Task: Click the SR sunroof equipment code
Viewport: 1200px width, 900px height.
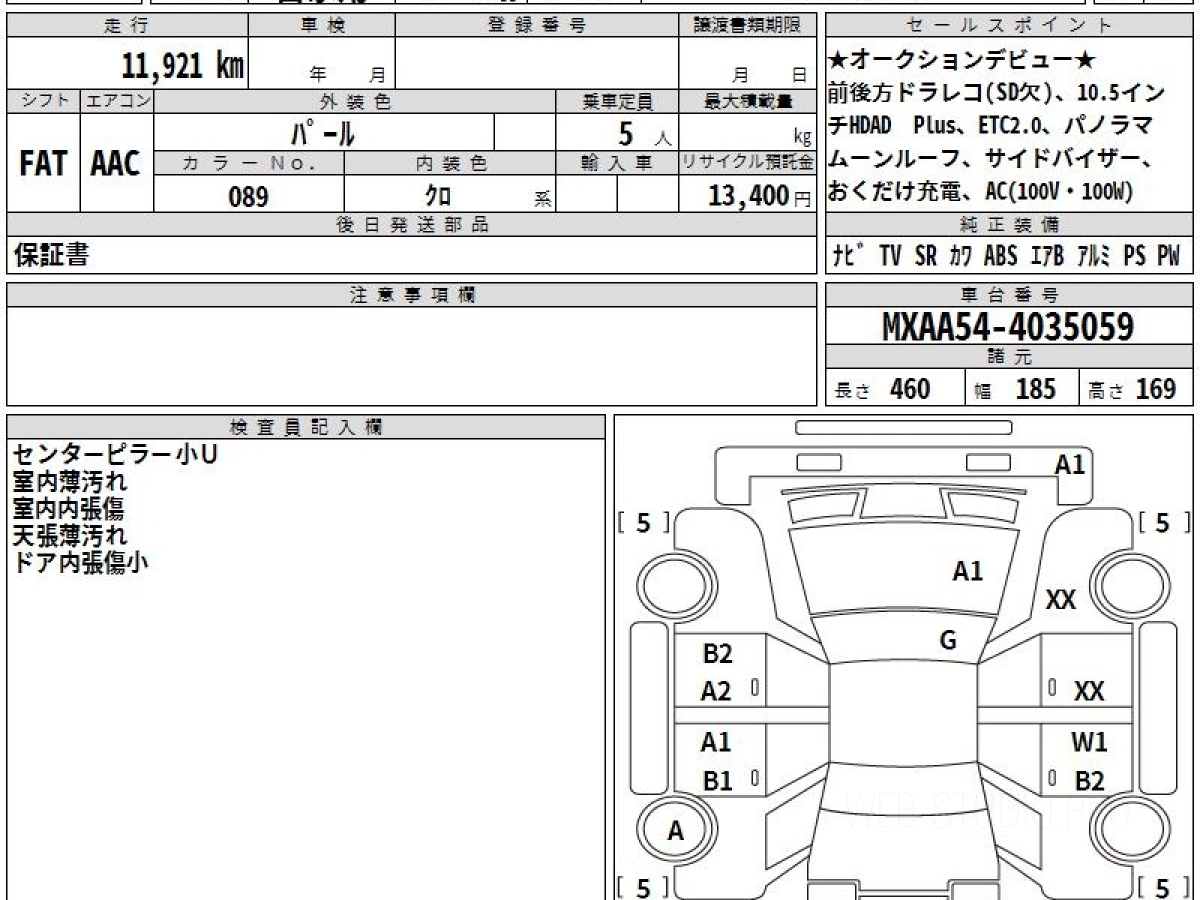Action: coord(926,256)
